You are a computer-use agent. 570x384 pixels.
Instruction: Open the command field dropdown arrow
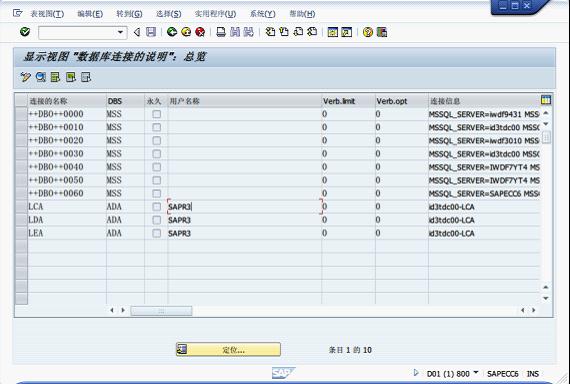[120, 32]
